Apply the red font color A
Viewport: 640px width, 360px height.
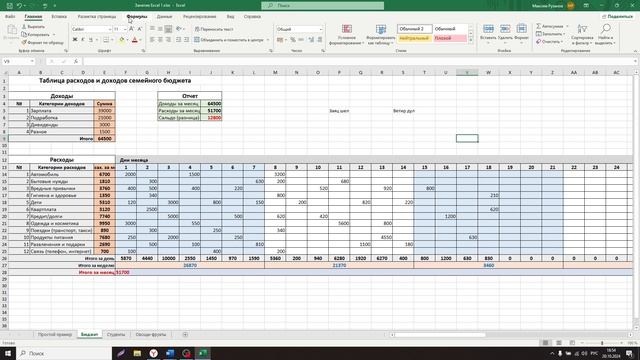135,40
